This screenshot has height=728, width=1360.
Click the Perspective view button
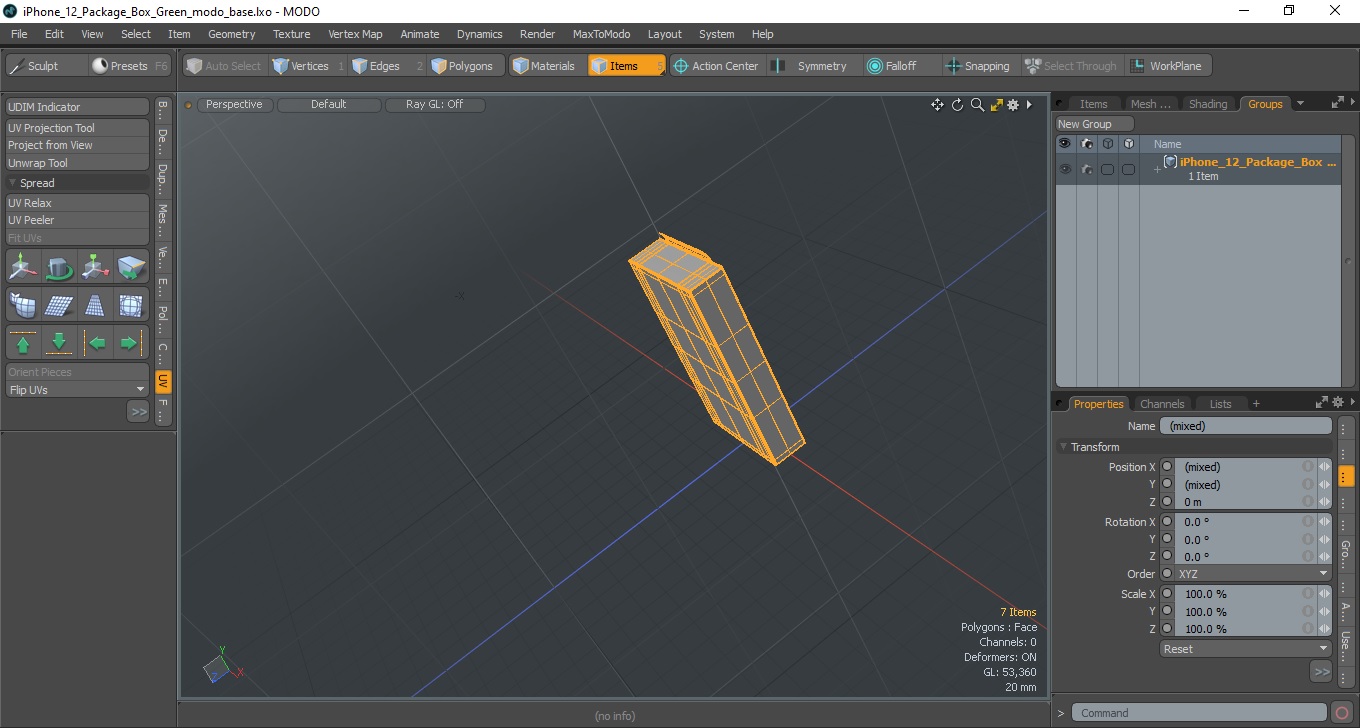click(x=234, y=104)
